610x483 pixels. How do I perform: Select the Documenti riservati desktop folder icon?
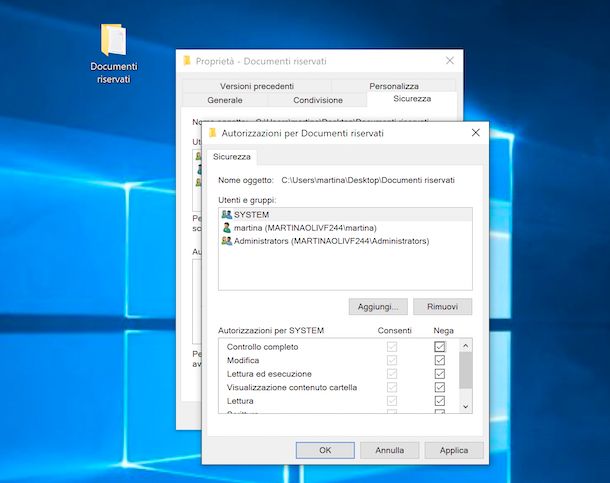pos(114,40)
